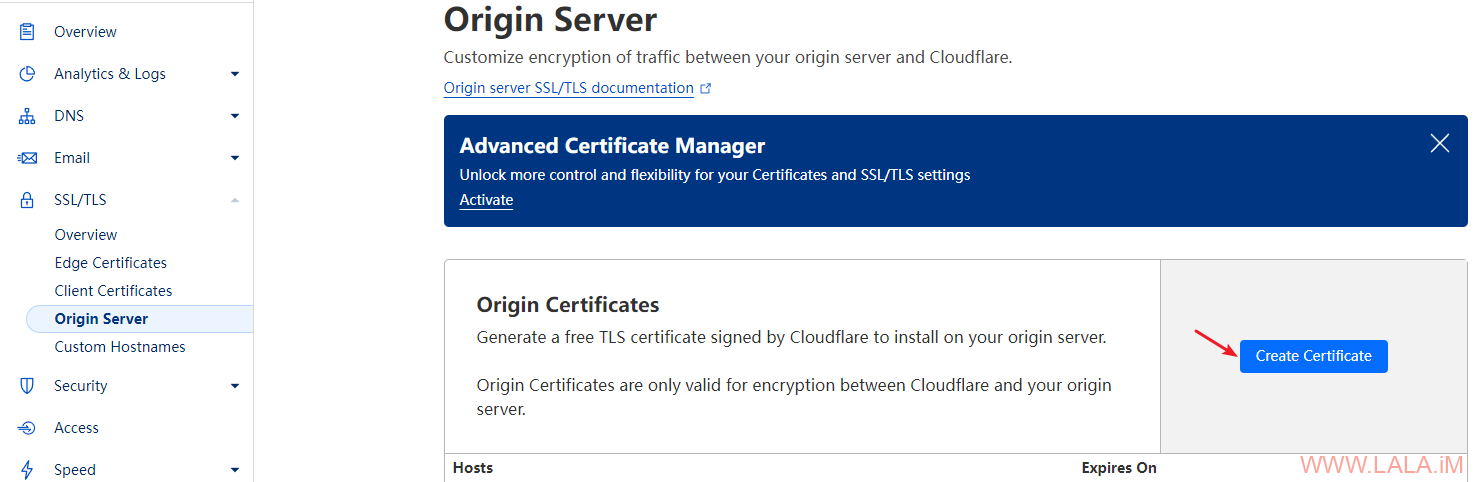
Task: Dismiss the Advanced Certificate Manager banner
Action: pyautogui.click(x=1439, y=143)
